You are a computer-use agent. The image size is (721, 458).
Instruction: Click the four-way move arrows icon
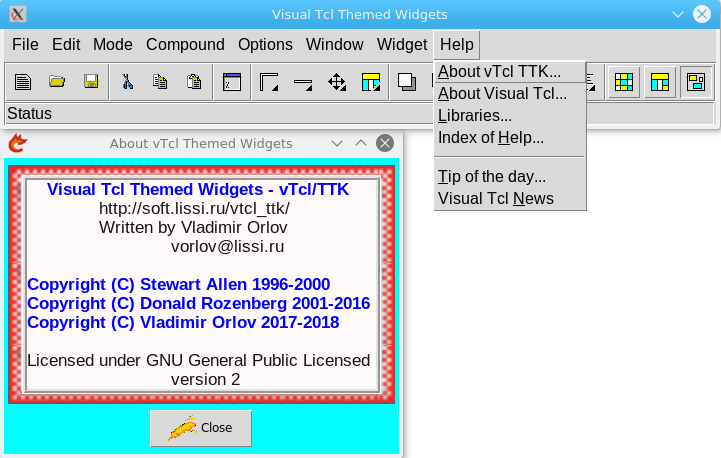(337, 82)
